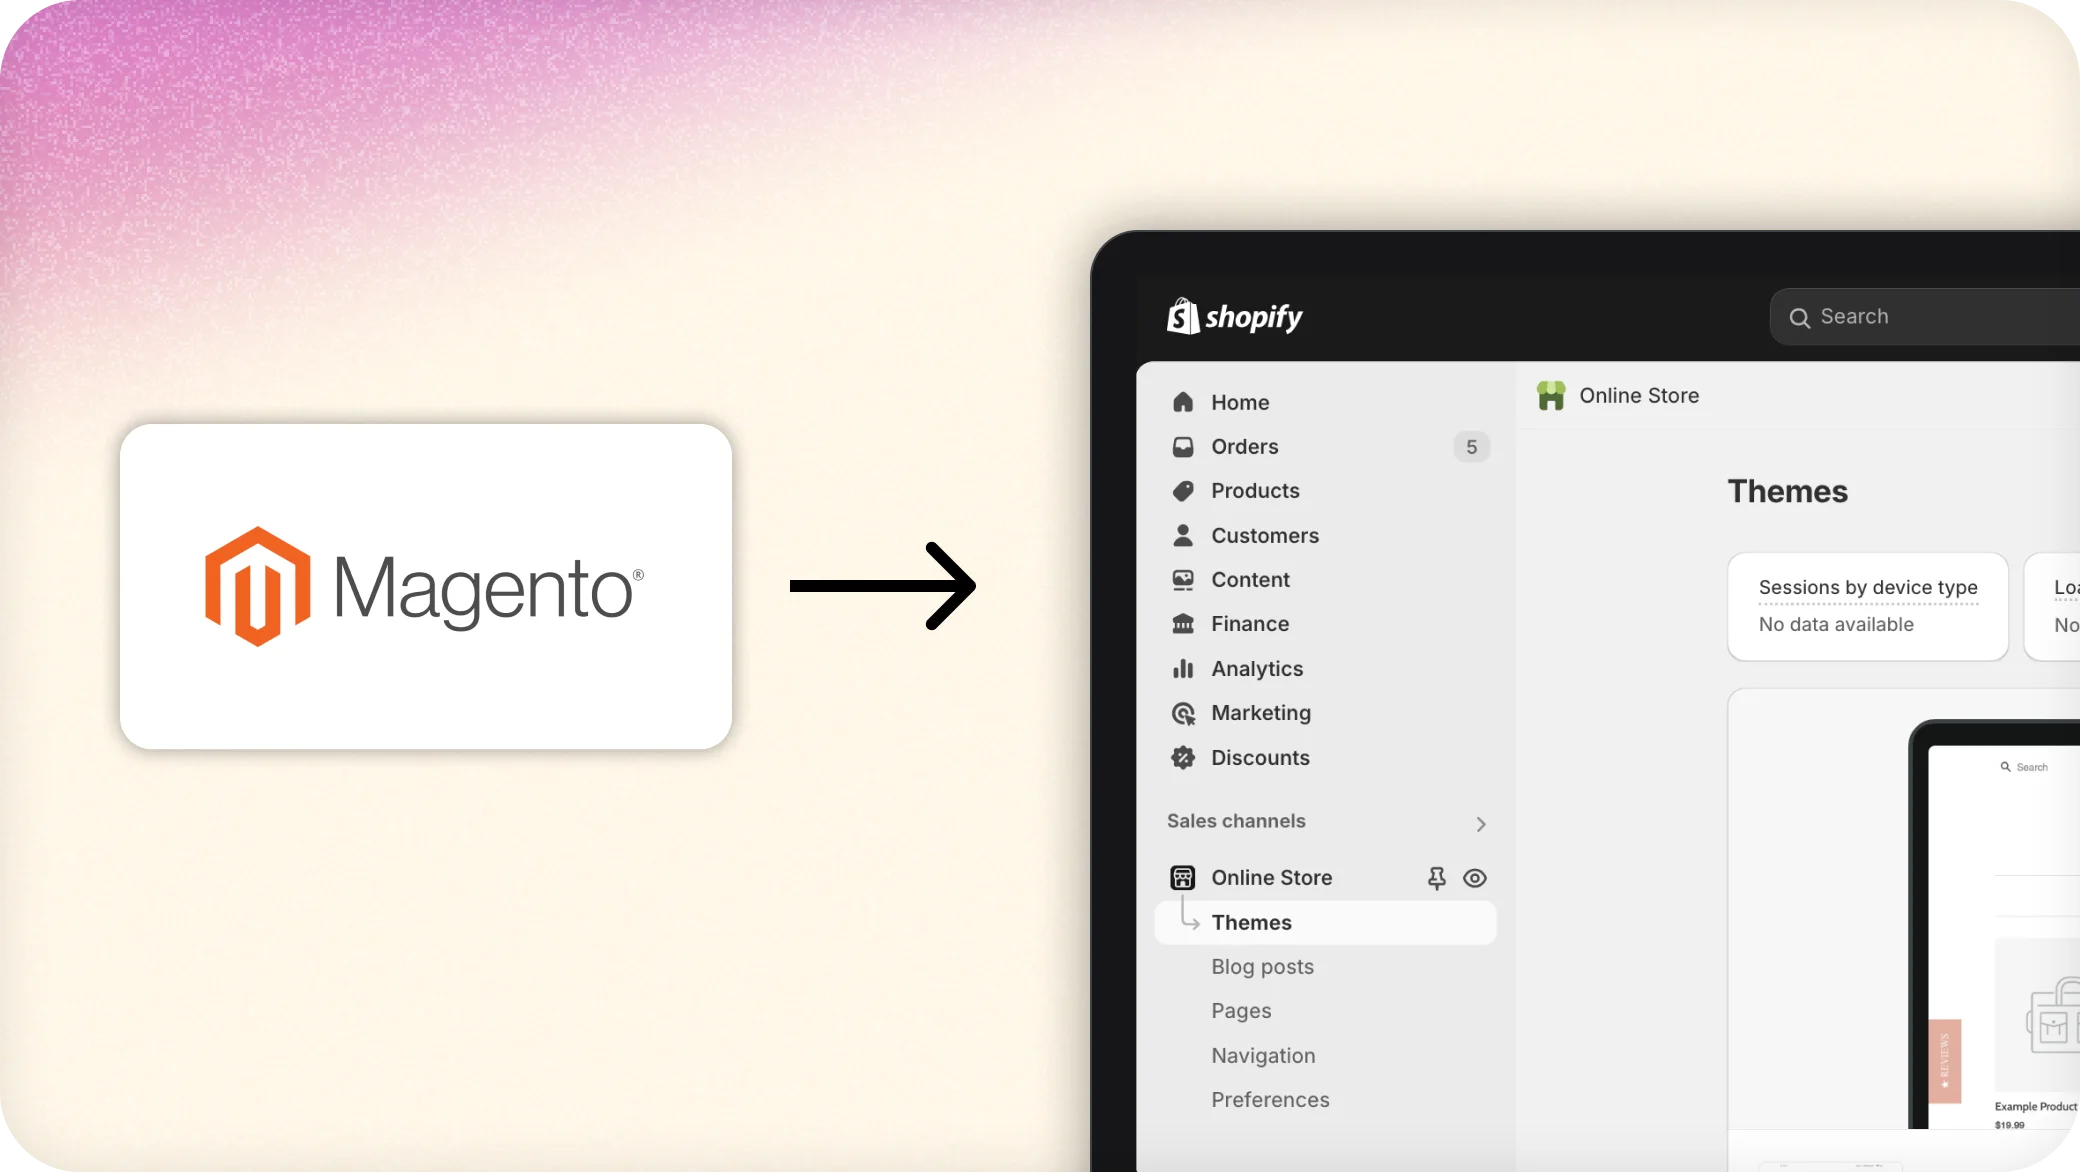The width and height of the screenshot is (2080, 1172).
Task: Click the Online Store page header title
Action: tap(1639, 396)
